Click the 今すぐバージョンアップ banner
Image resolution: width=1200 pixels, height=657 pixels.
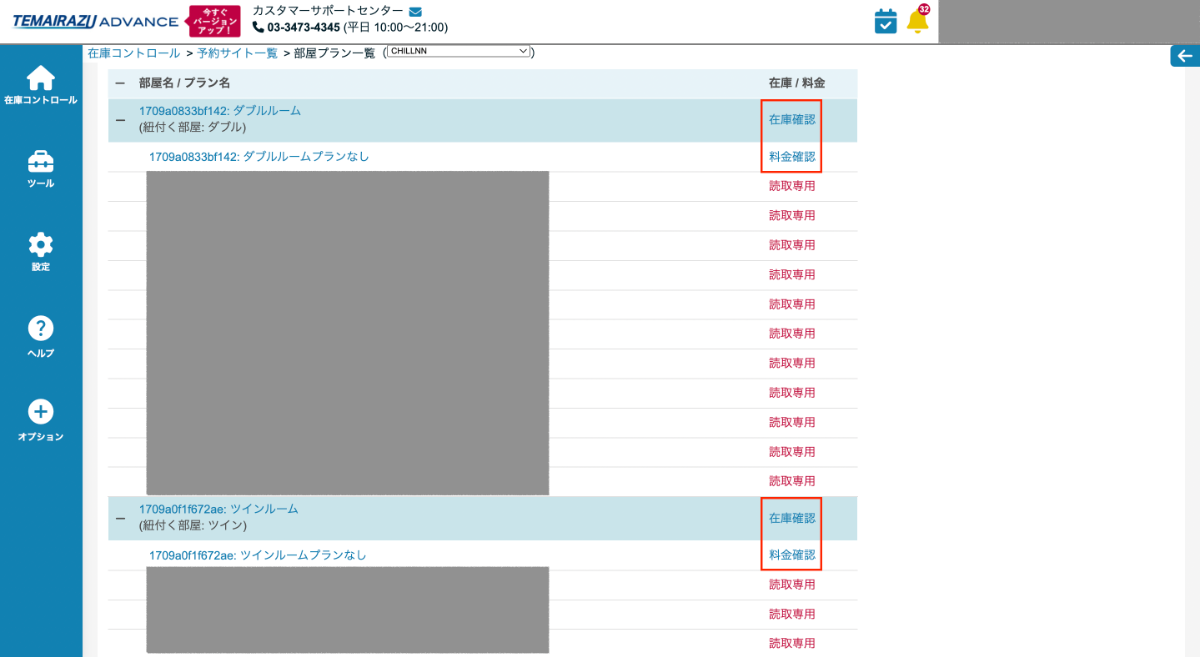(x=214, y=21)
